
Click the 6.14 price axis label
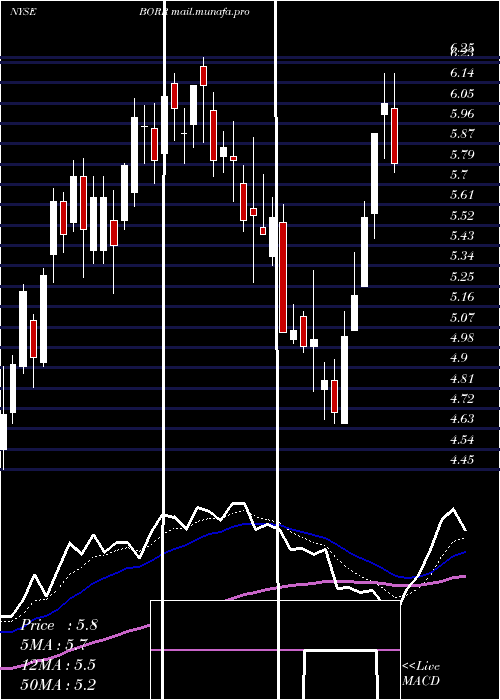(462, 73)
